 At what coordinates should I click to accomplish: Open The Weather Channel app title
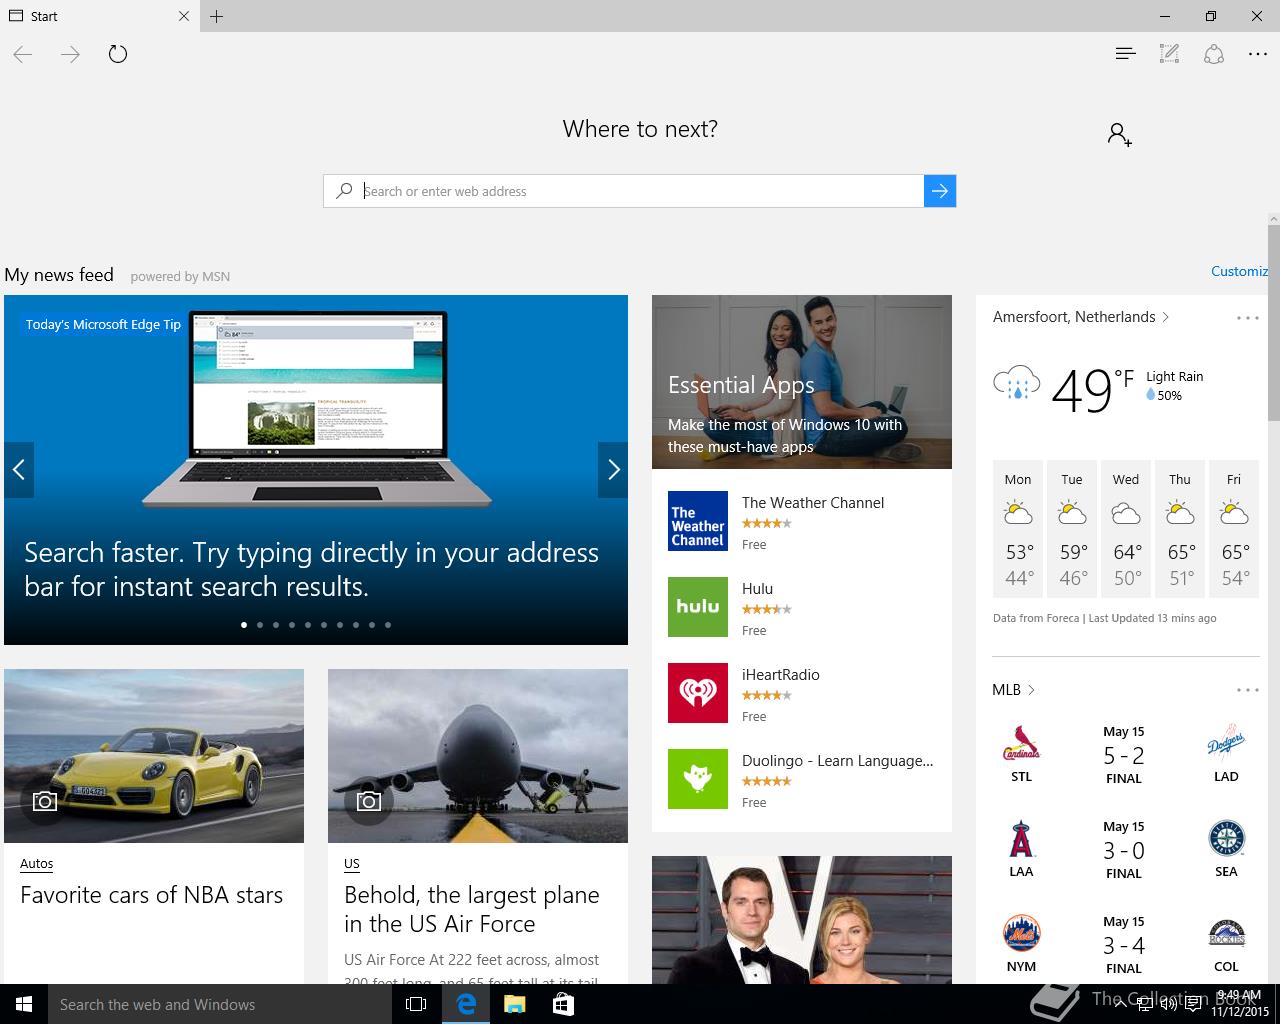813,503
